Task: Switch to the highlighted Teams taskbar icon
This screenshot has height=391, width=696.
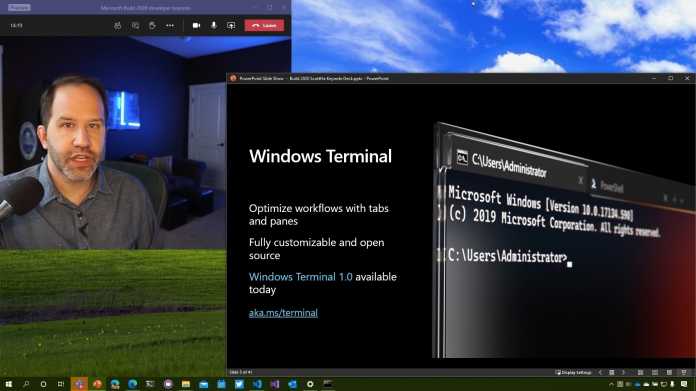Action: (x=79, y=384)
